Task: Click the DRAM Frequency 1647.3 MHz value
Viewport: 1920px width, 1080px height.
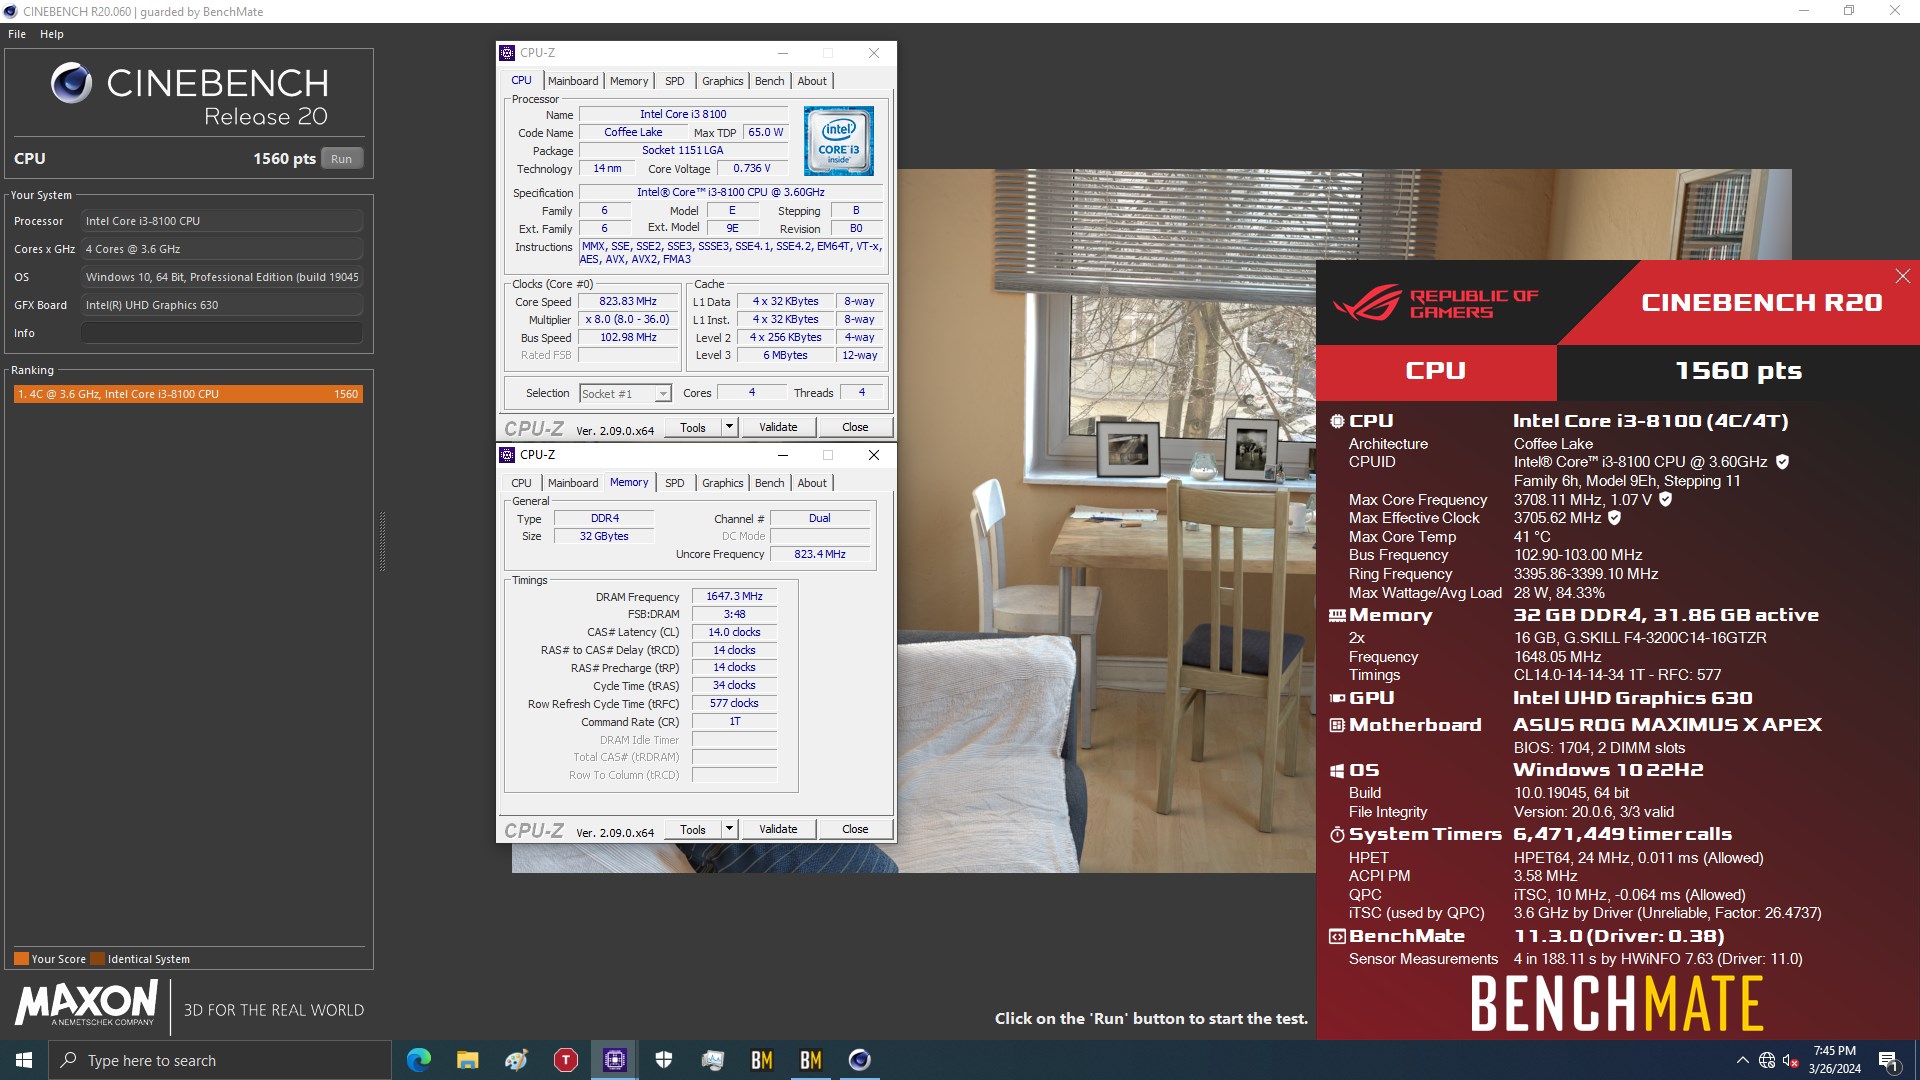Action: [734, 596]
